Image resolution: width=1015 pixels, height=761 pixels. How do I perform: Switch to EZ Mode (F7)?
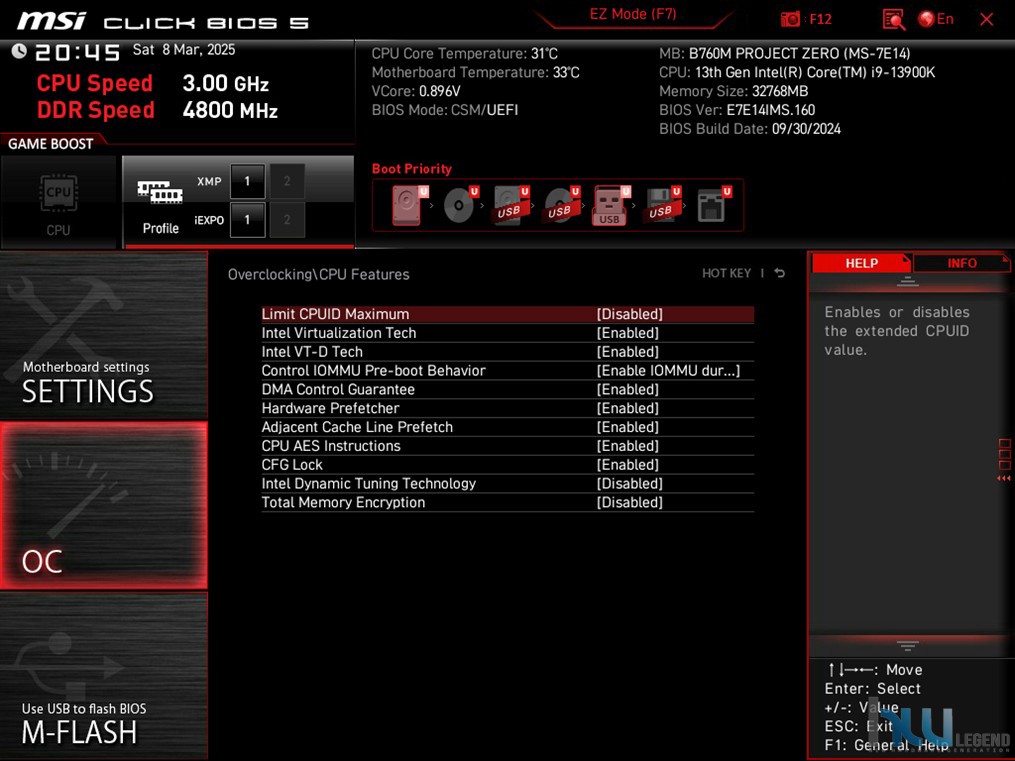coord(632,14)
